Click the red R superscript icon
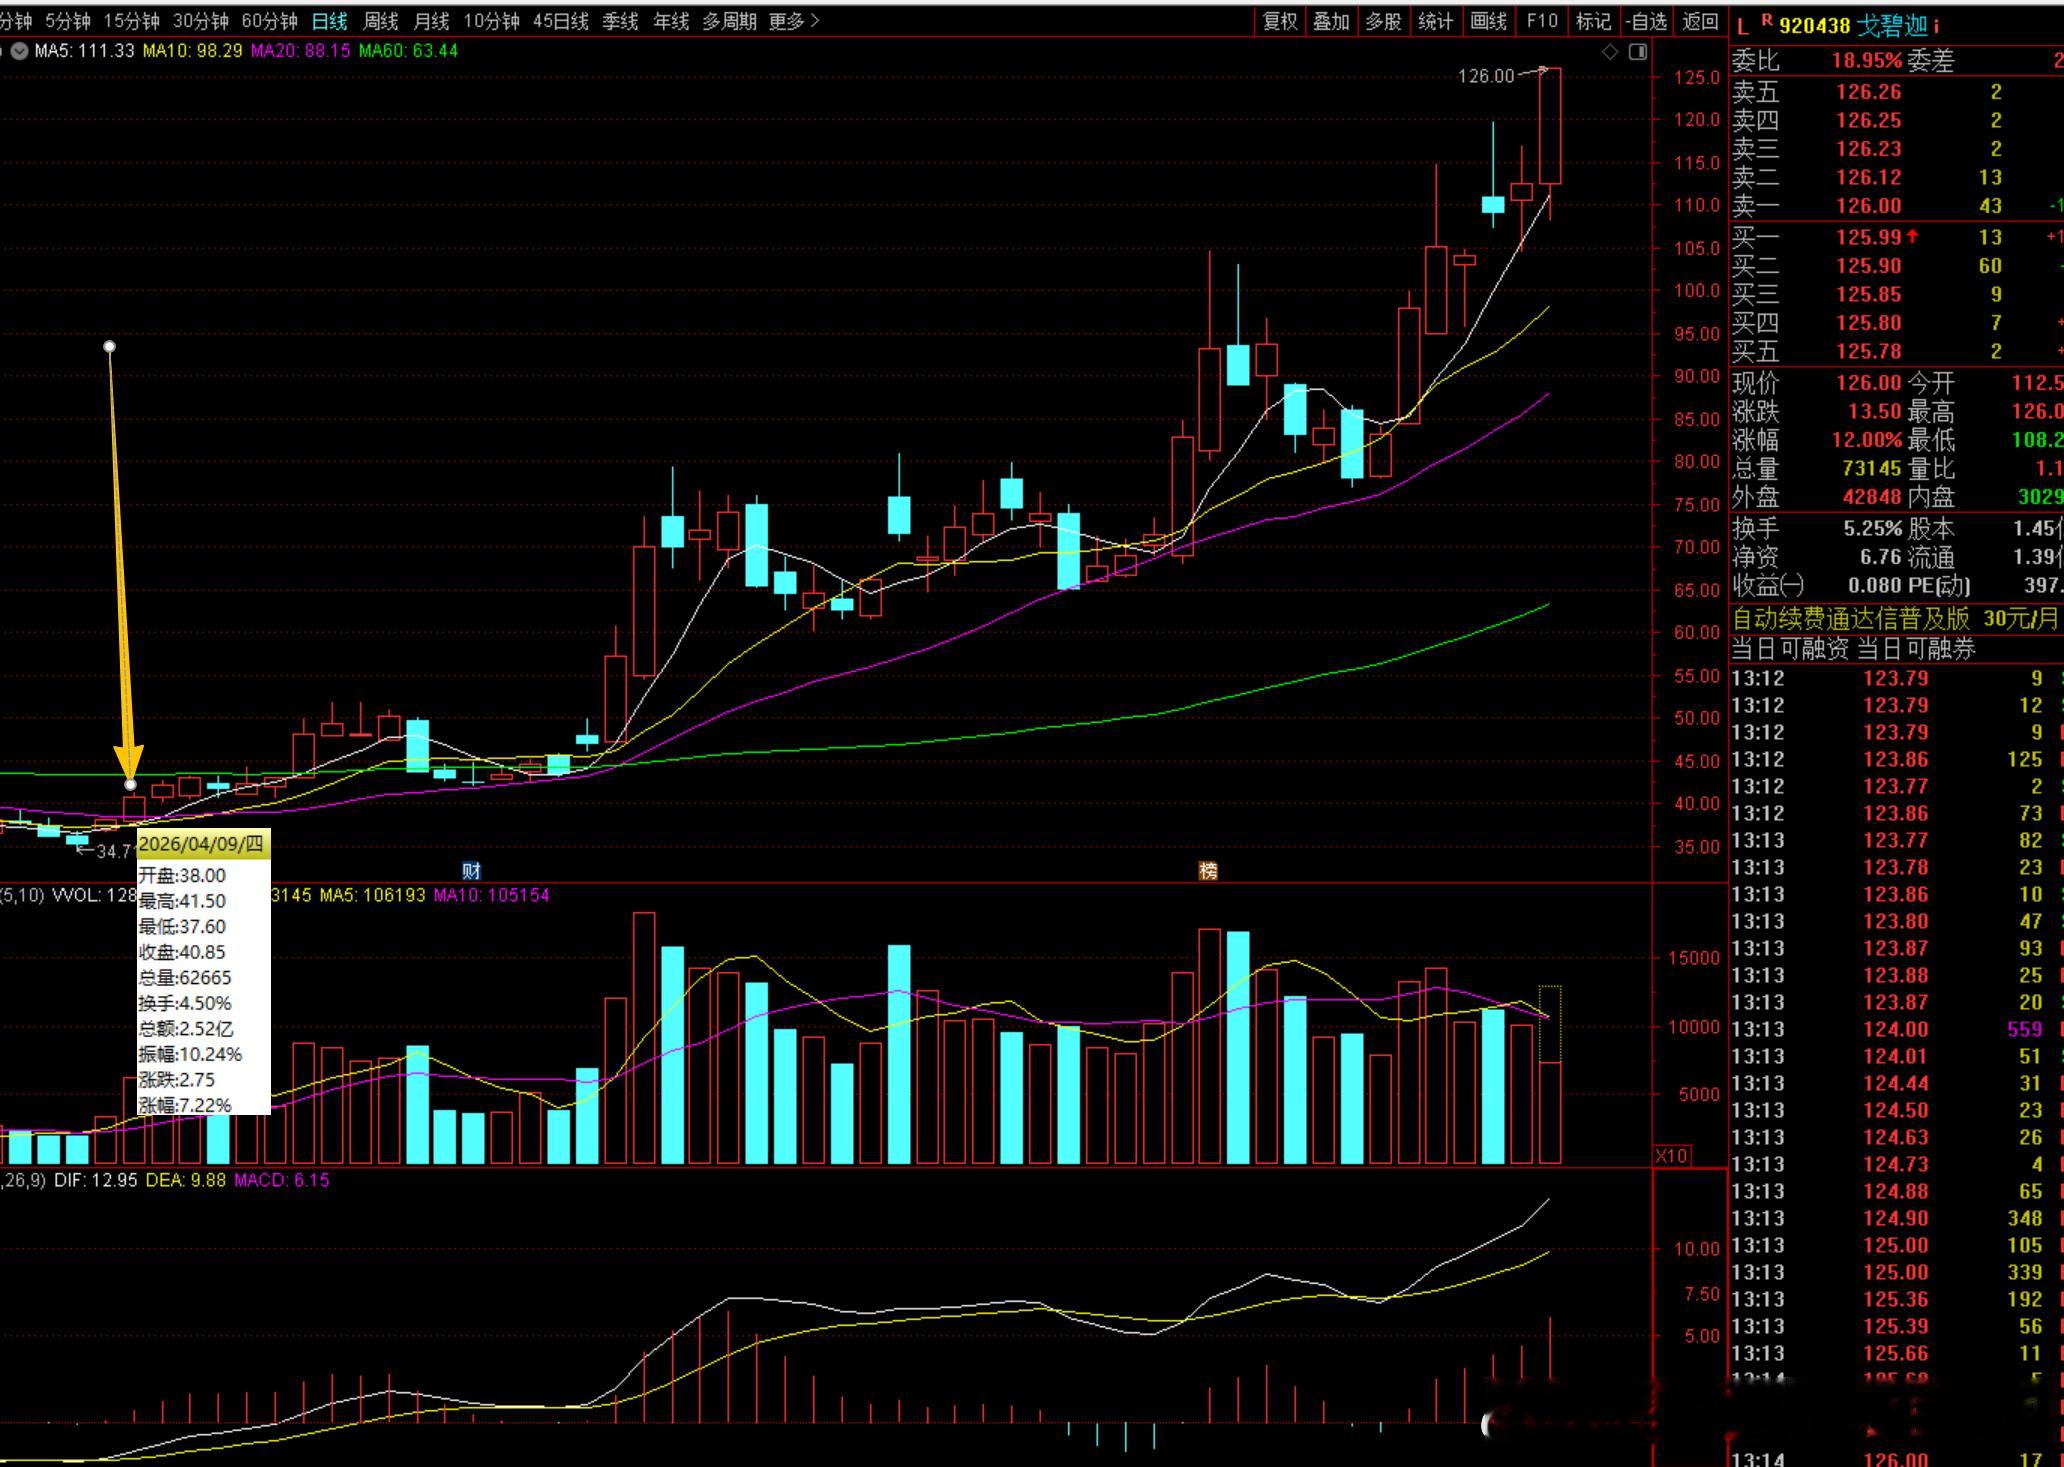This screenshot has height=1467, width=2064. [1767, 21]
